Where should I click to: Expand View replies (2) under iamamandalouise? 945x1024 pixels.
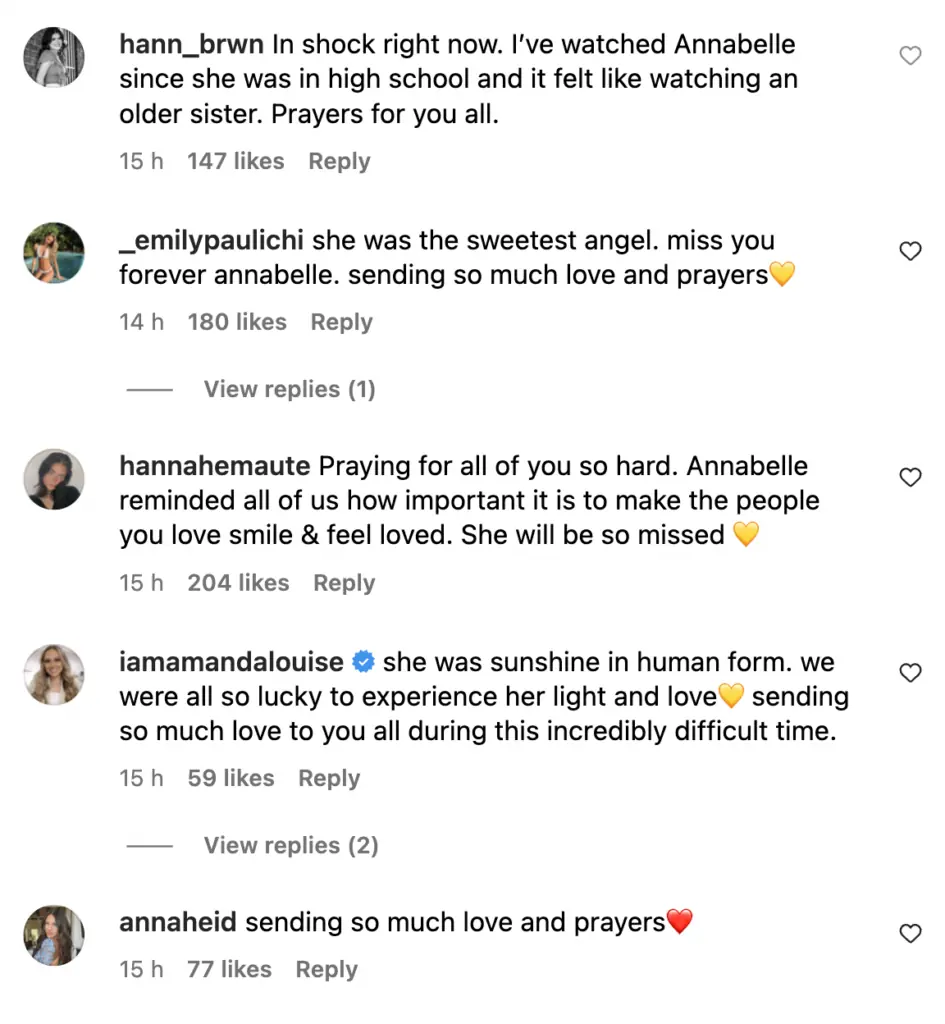[x=291, y=846]
